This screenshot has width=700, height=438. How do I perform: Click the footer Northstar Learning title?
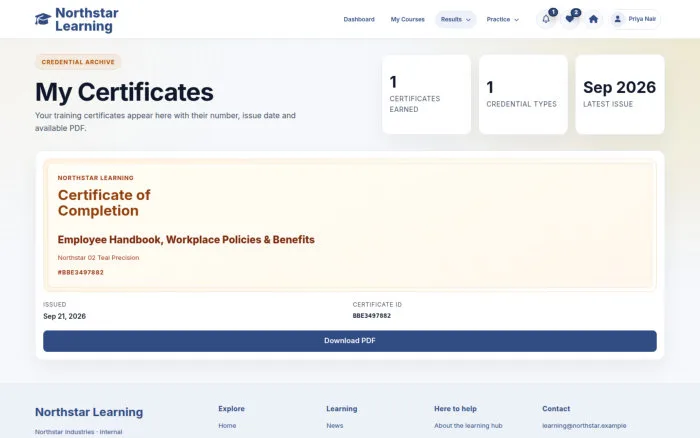[x=89, y=412]
